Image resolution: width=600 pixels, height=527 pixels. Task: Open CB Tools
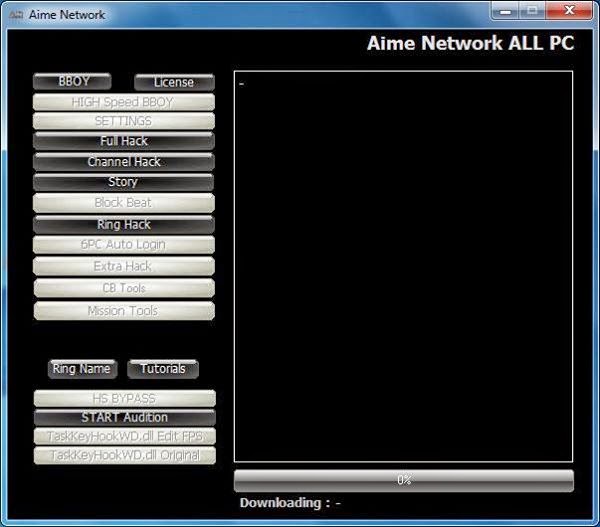pyautogui.click(x=124, y=288)
